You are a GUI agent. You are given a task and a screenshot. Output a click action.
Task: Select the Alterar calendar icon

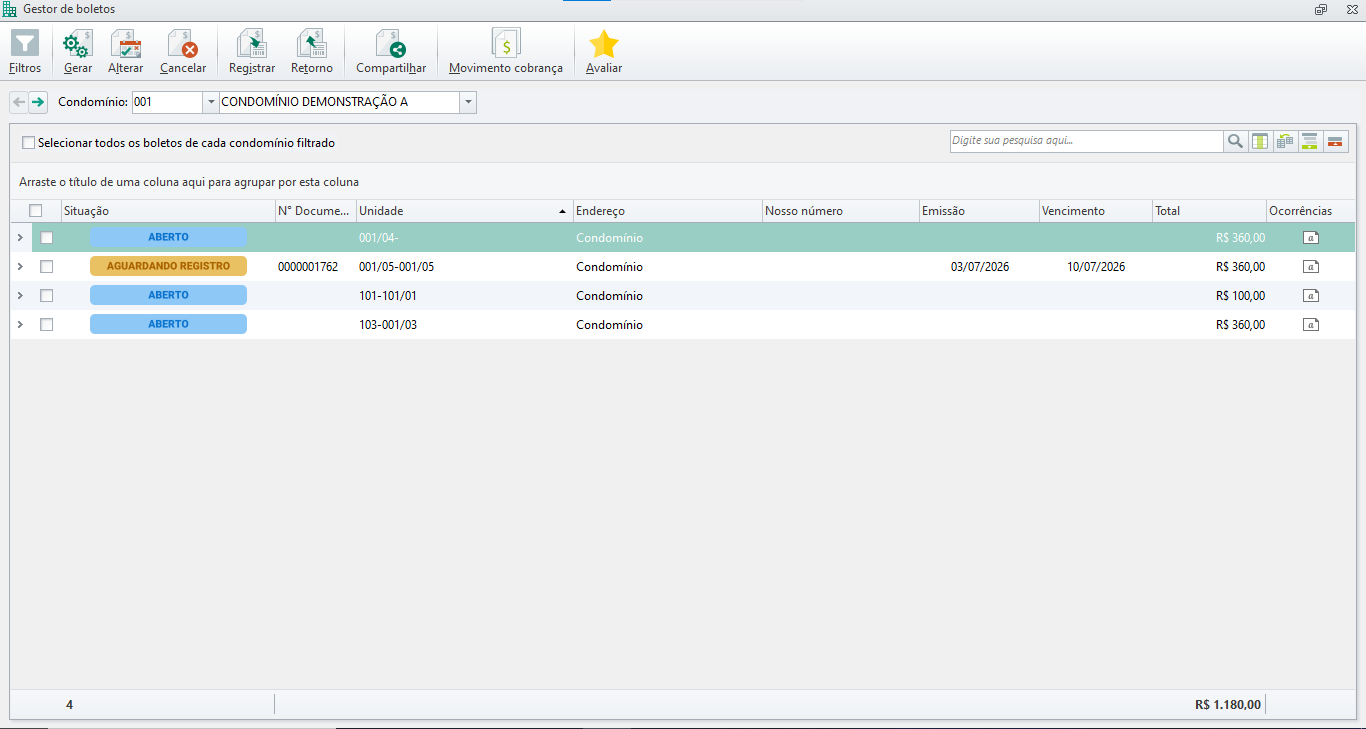coord(125,44)
